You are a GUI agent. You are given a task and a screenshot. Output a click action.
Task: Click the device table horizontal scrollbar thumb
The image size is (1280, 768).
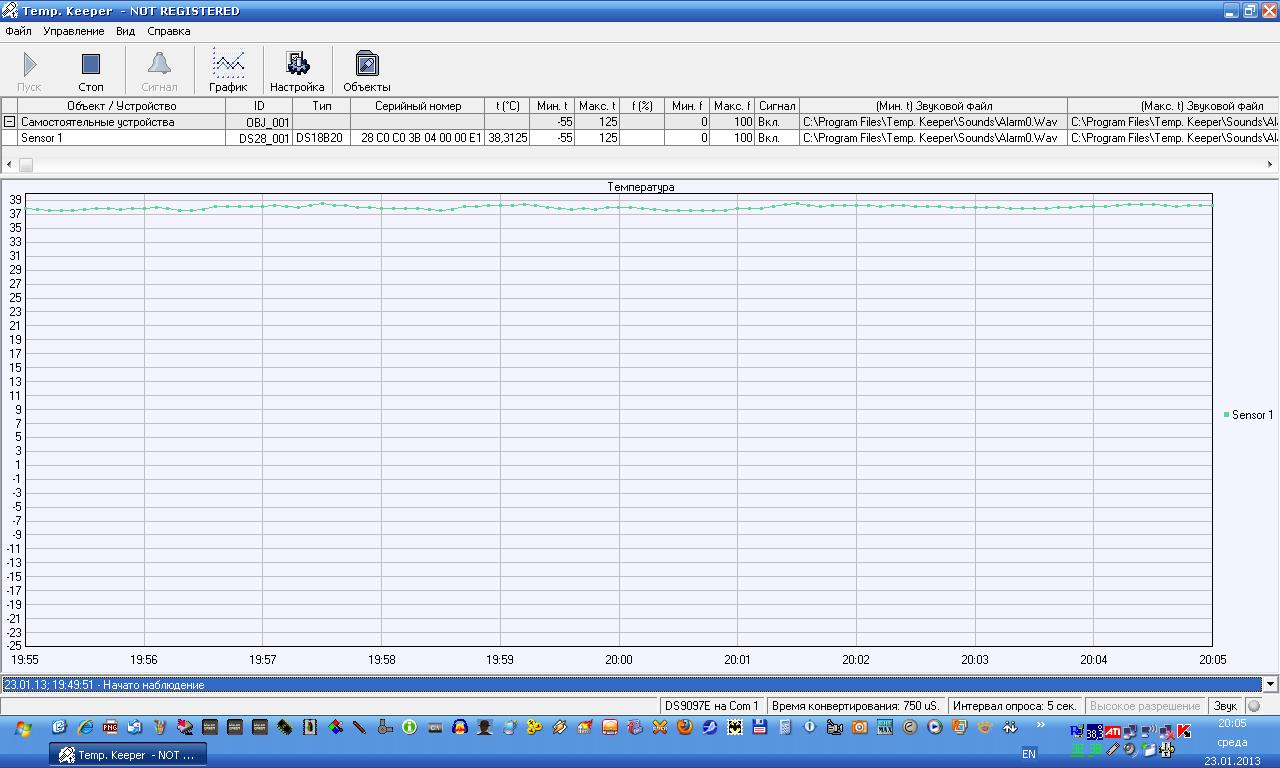pos(26,164)
